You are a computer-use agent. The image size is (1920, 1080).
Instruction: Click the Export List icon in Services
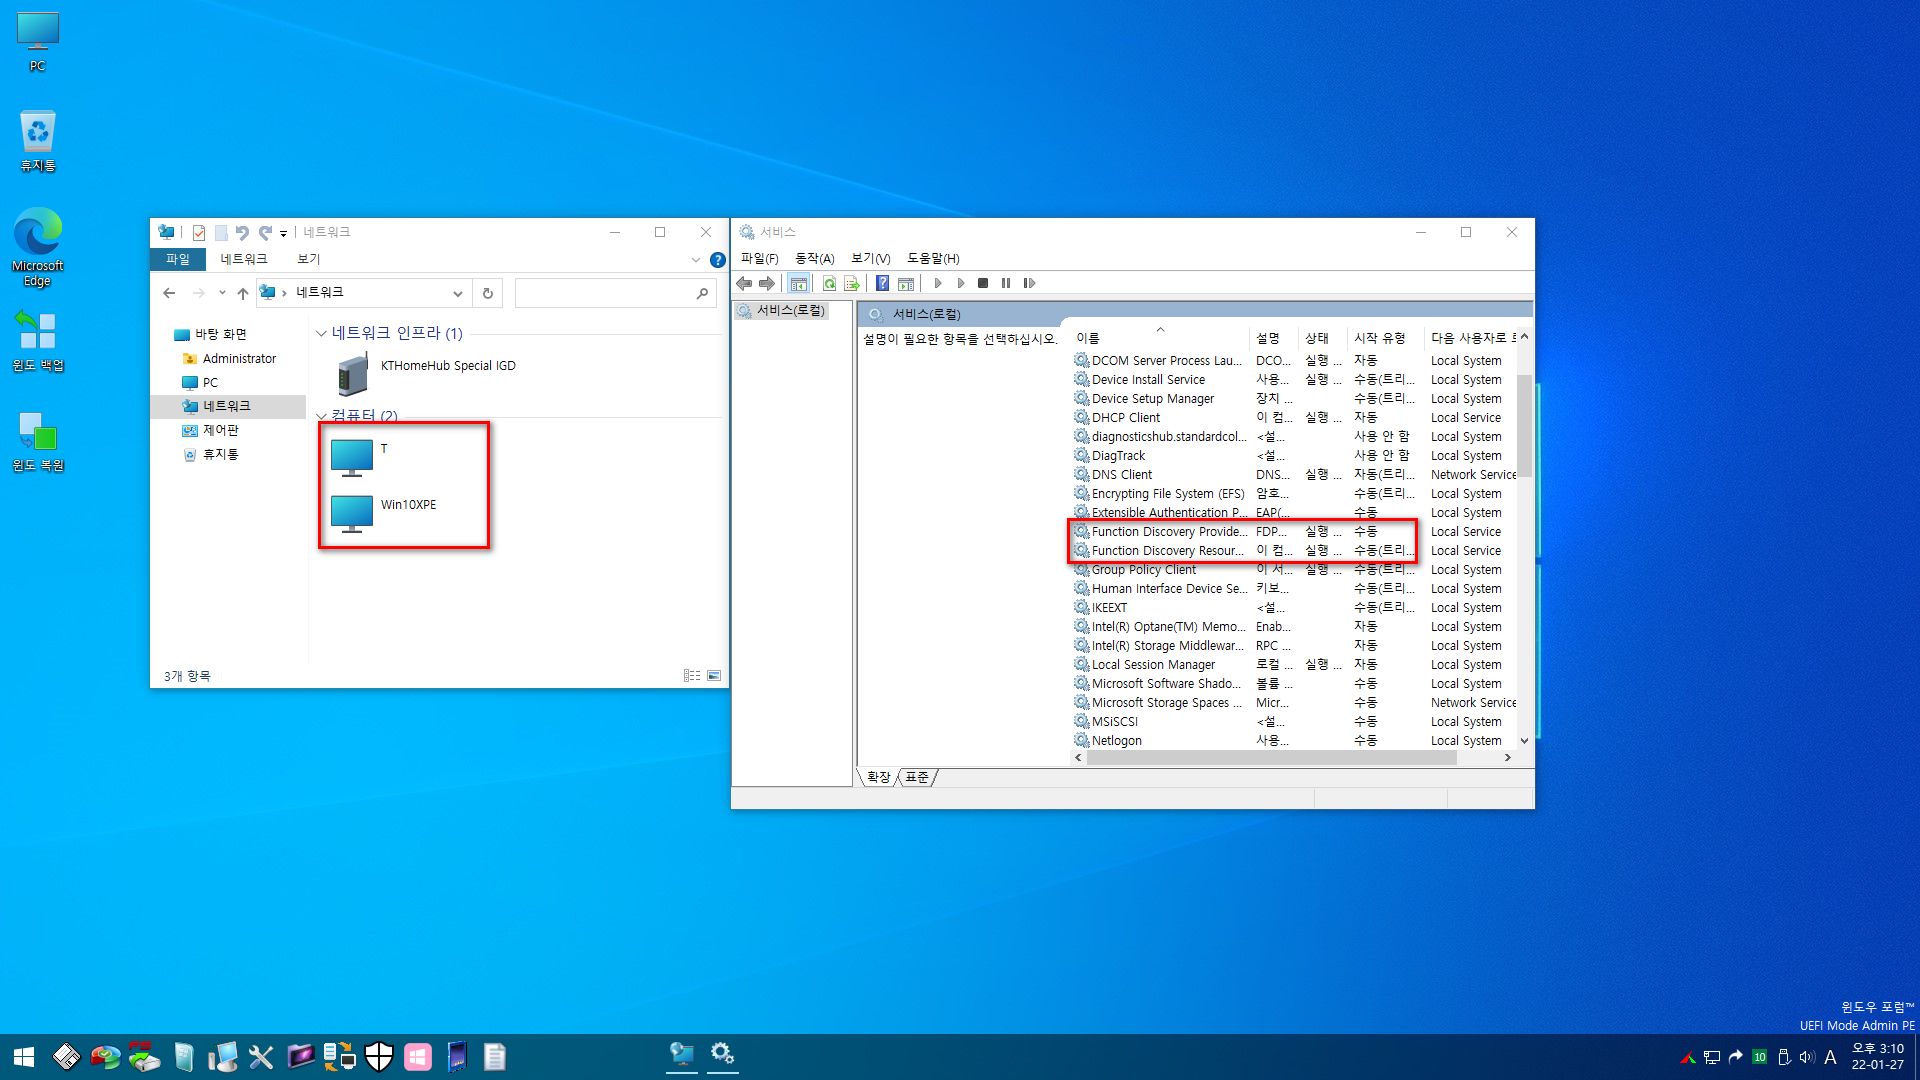(852, 283)
